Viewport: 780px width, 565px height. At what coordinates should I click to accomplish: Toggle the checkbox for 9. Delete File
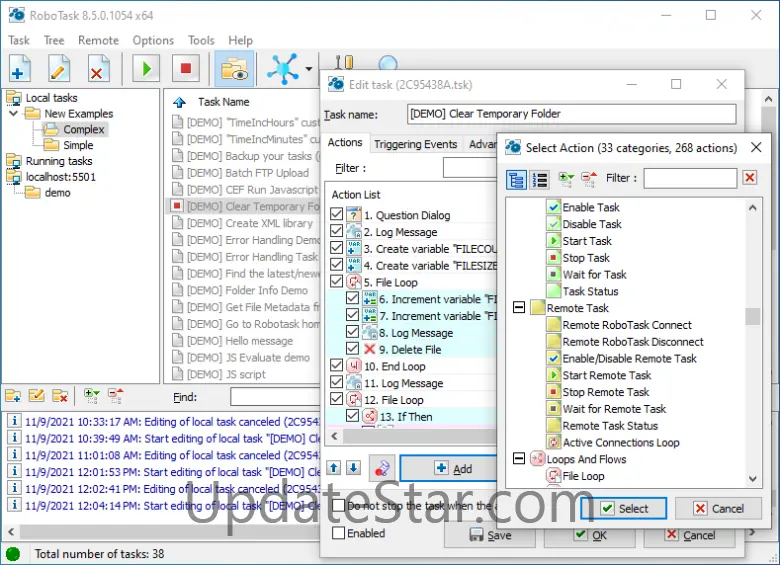[353, 348]
